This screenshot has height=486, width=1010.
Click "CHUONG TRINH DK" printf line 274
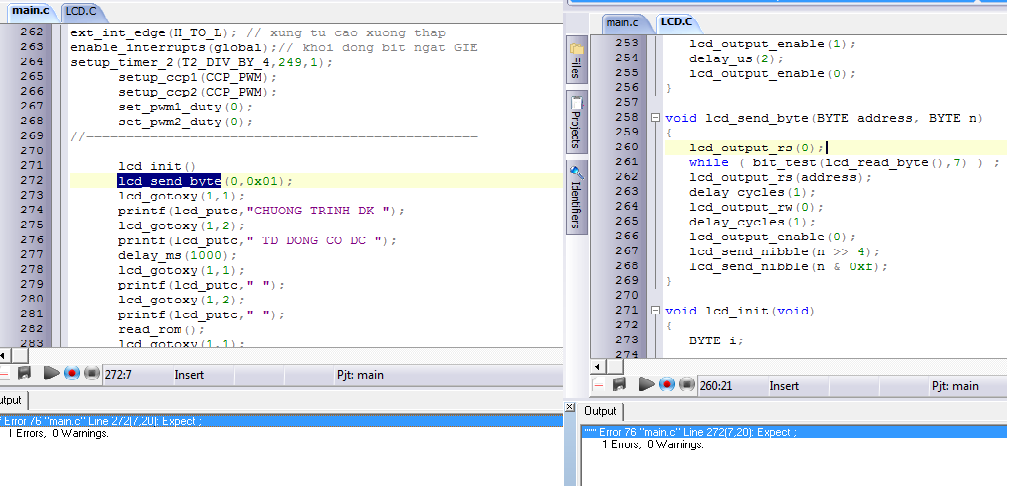(x=261, y=210)
